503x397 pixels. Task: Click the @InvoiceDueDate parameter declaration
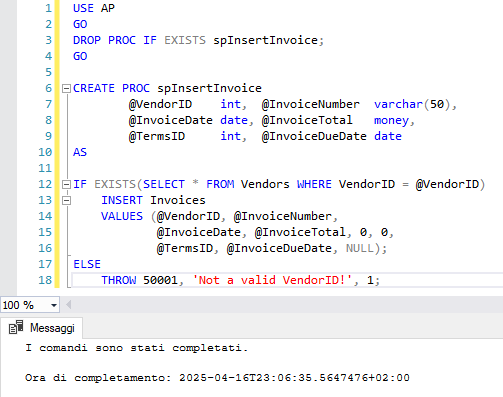(314, 136)
